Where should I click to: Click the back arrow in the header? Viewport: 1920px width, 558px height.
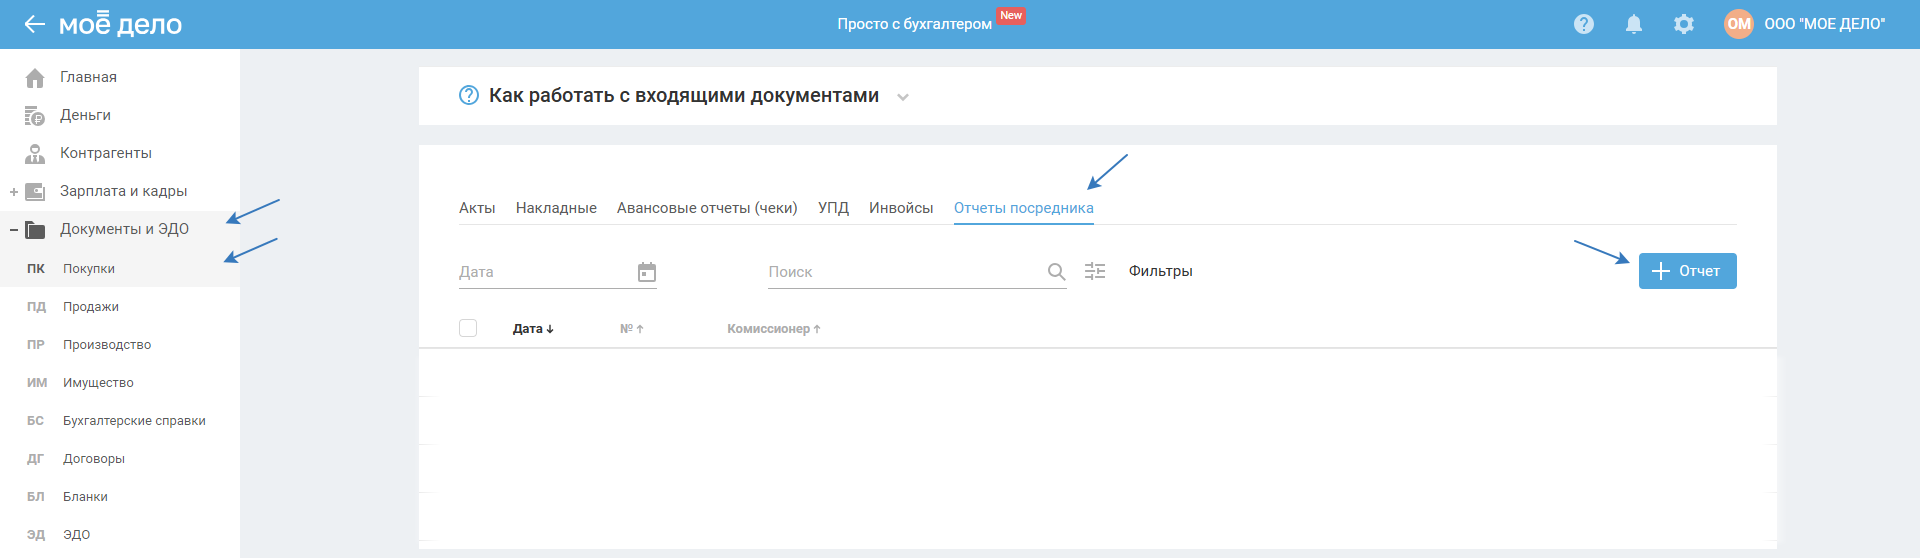click(x=34, y=24)
